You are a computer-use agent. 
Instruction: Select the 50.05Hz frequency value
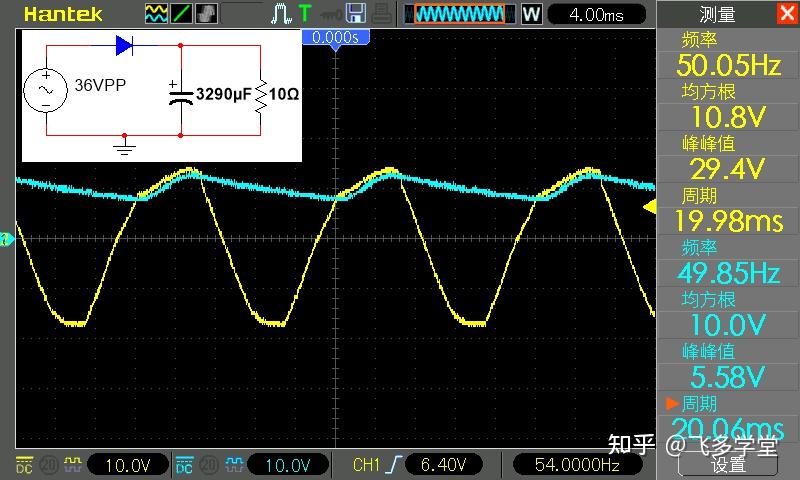pyautogui.click(x=729, y=65)
